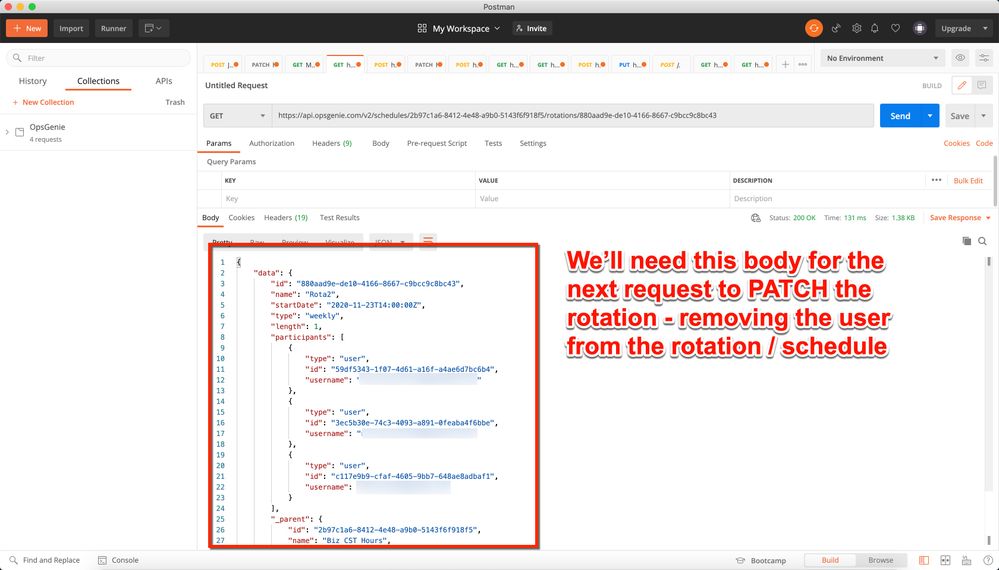Search within the response body
The image size is (999, 570).
pyautogui.click(x=982, y=241)
